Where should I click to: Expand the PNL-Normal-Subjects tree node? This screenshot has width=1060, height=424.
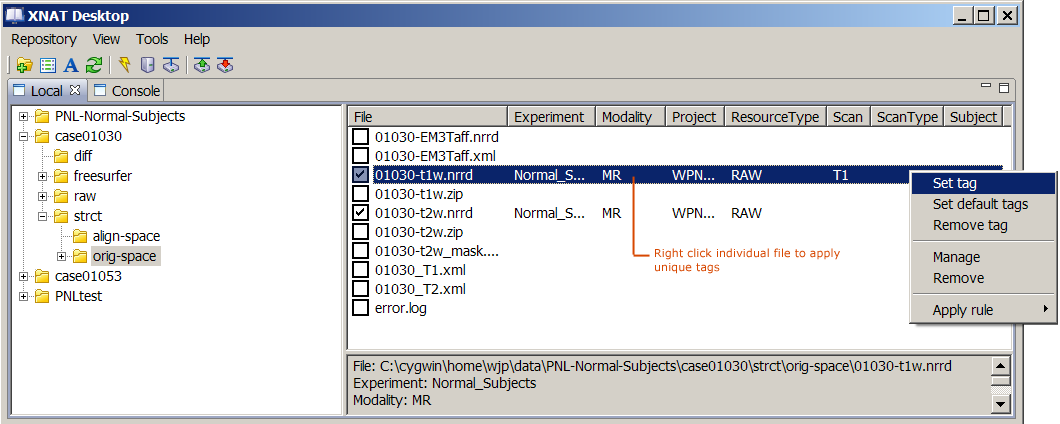(x=23, y=116)
